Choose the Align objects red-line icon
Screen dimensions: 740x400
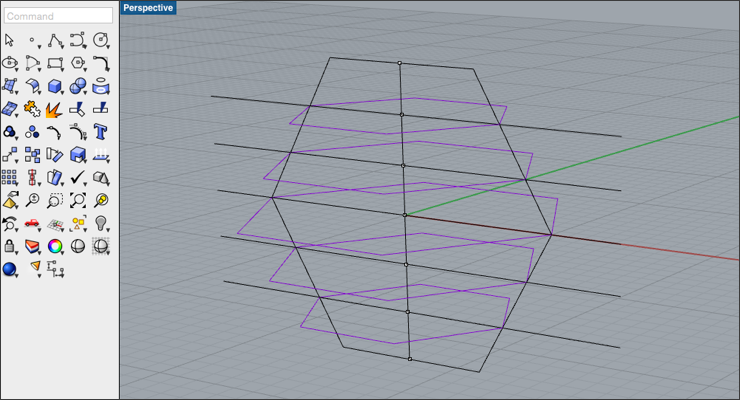pos(32,178)
